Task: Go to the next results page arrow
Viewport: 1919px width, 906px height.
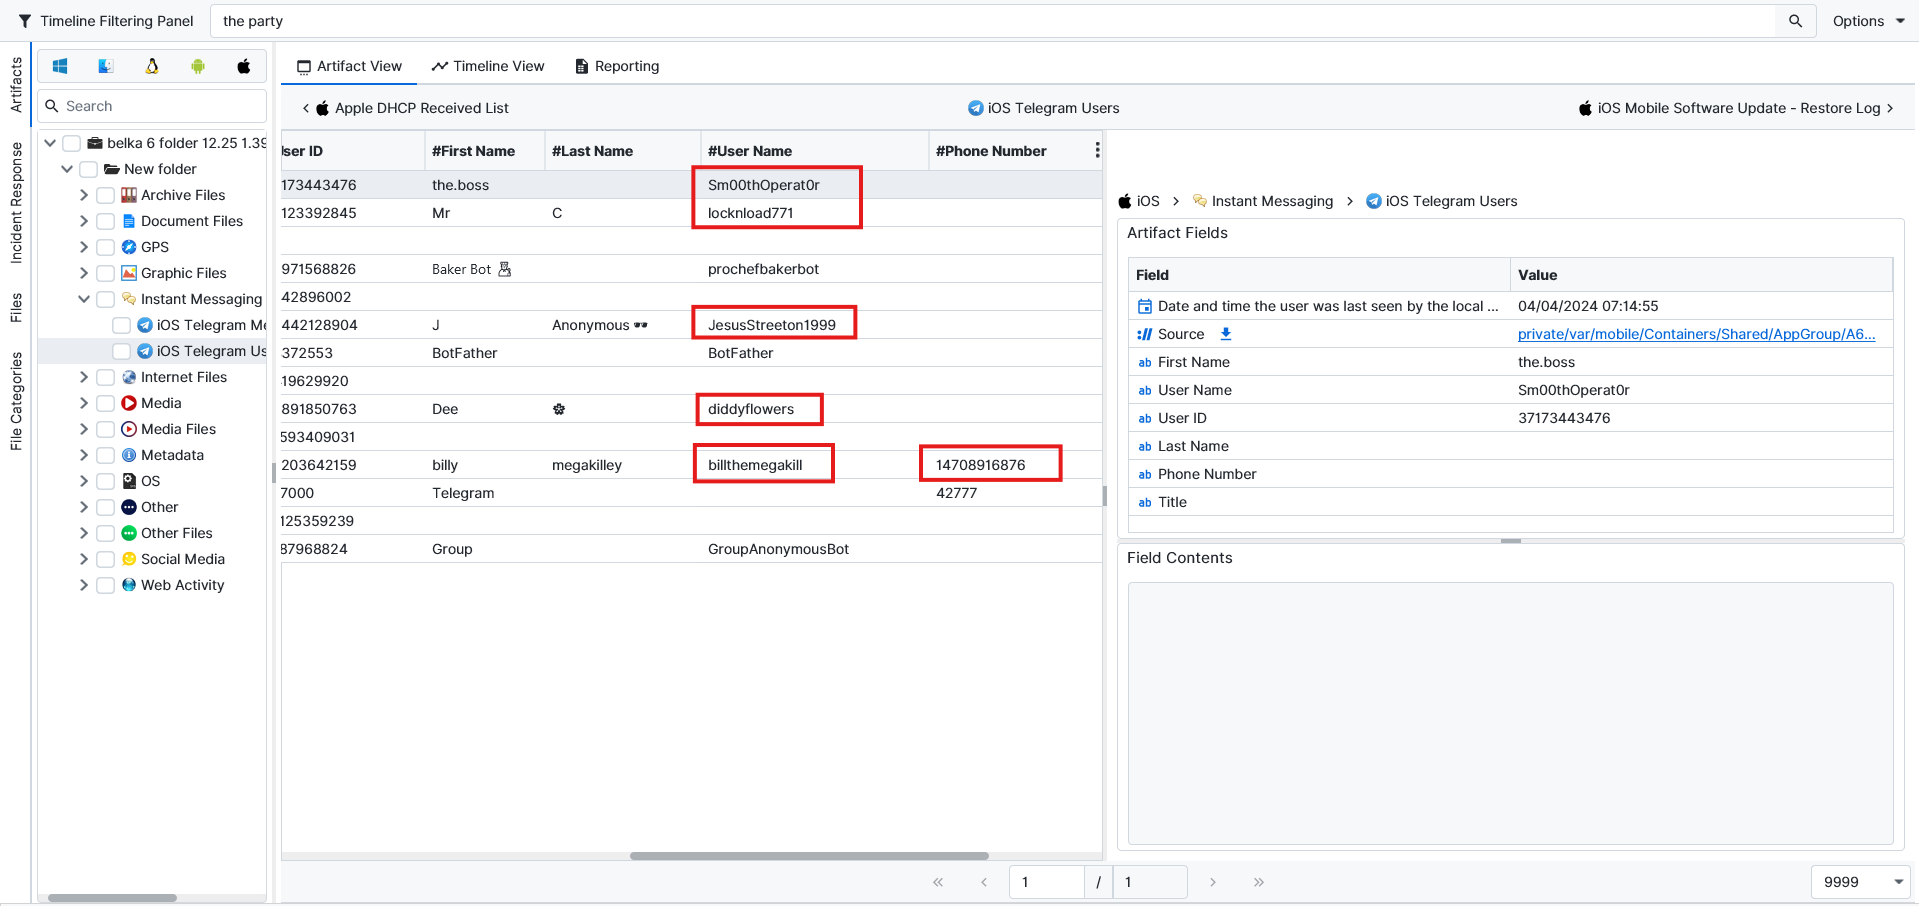Action: [1212, 882]
